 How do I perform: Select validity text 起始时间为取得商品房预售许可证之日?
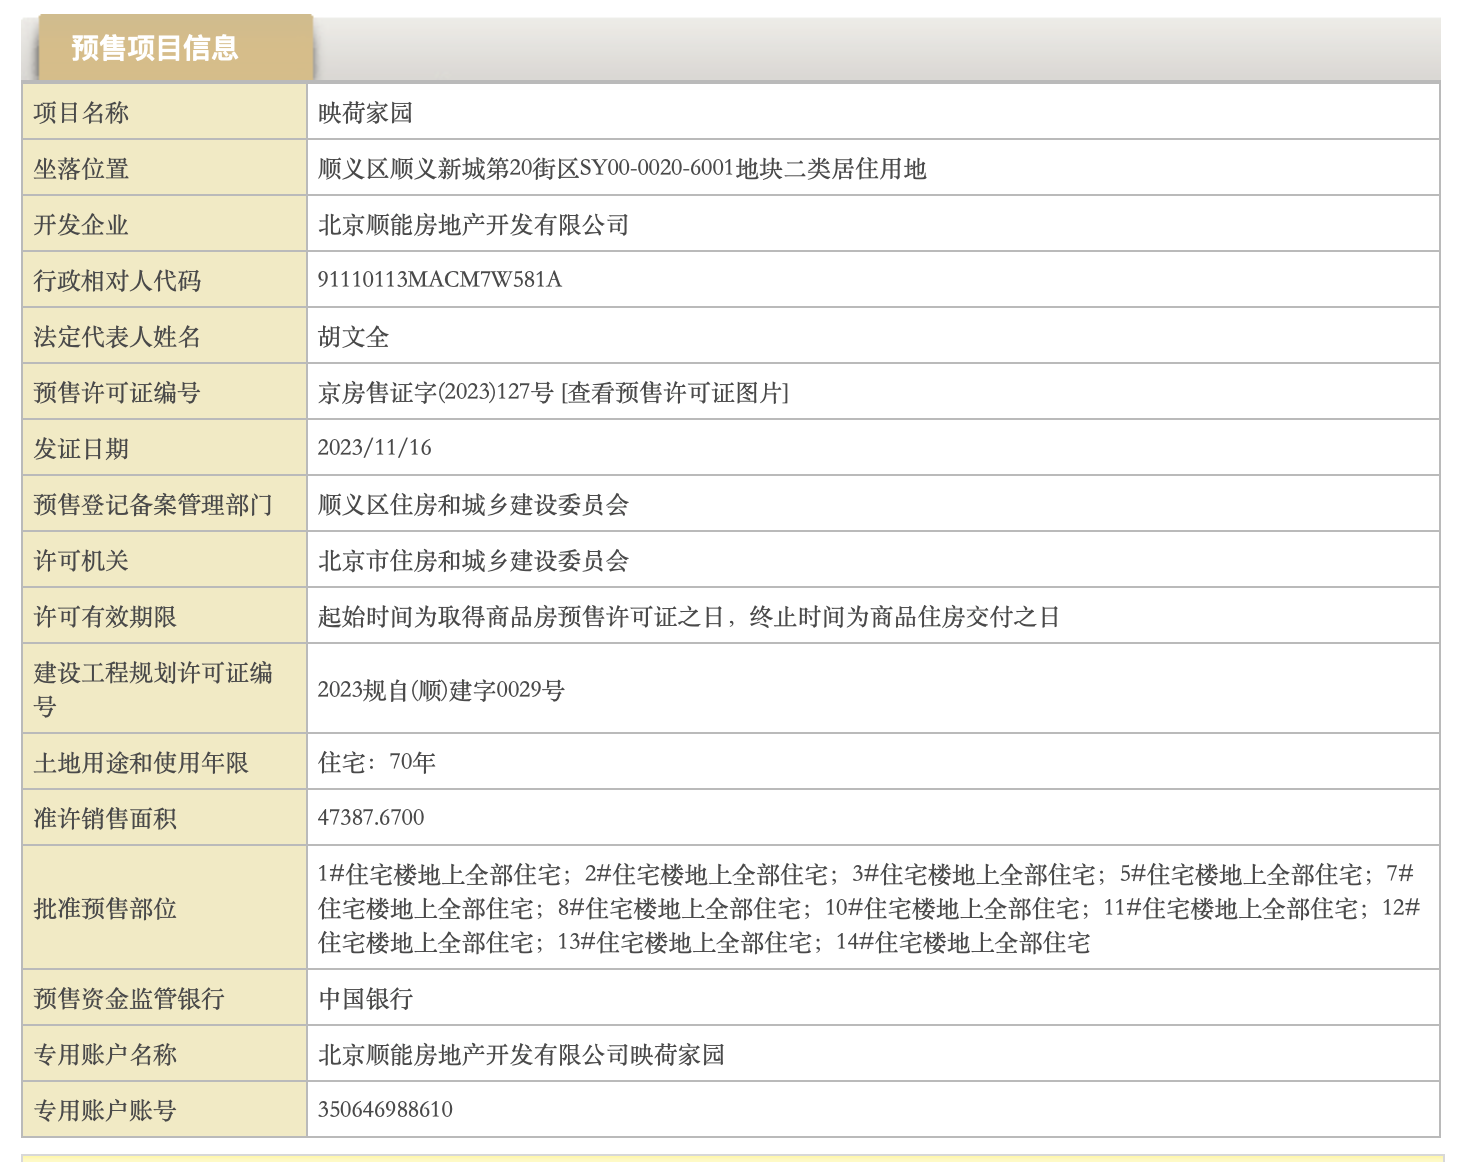click(521, 617)
